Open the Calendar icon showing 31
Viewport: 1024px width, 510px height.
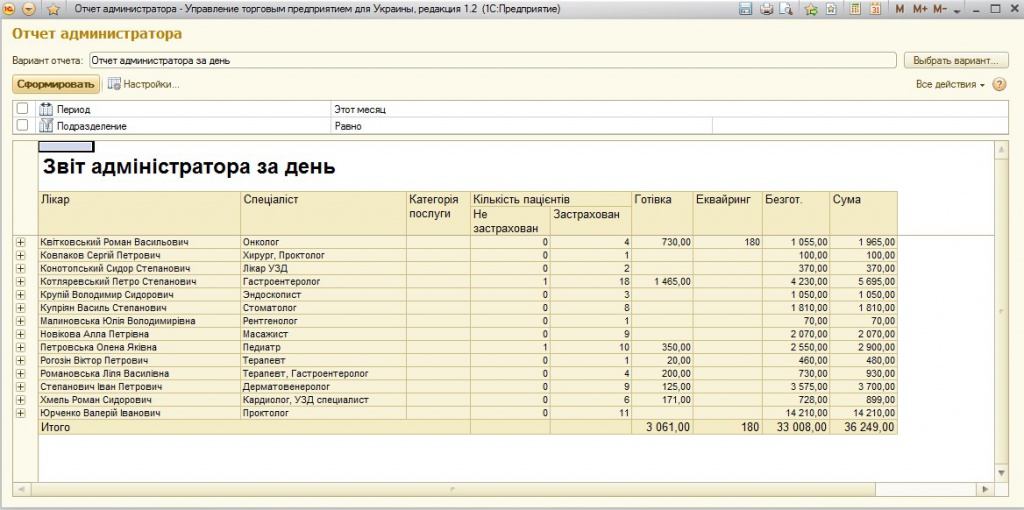coord(875,9)
